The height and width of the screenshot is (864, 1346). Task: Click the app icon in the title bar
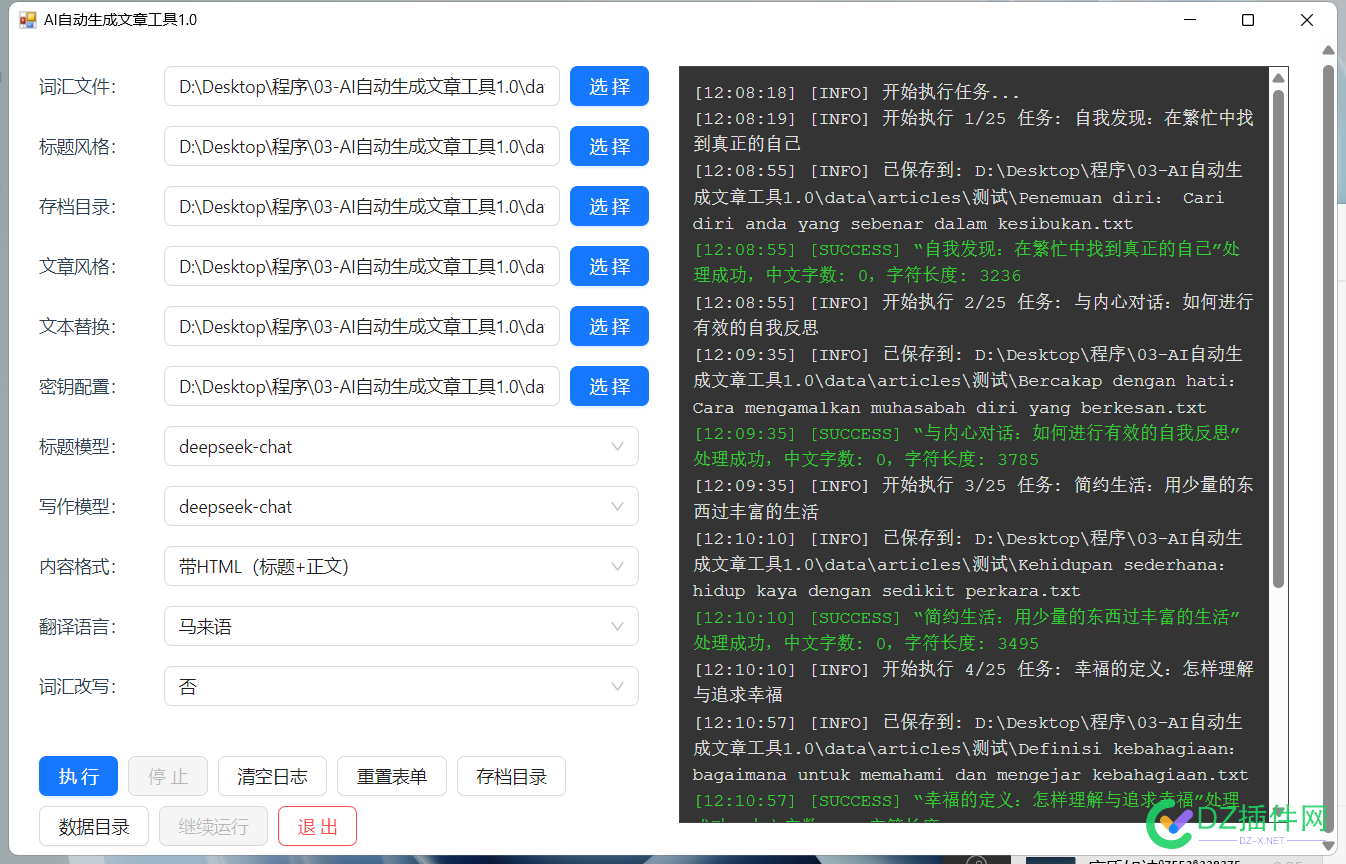27,20
